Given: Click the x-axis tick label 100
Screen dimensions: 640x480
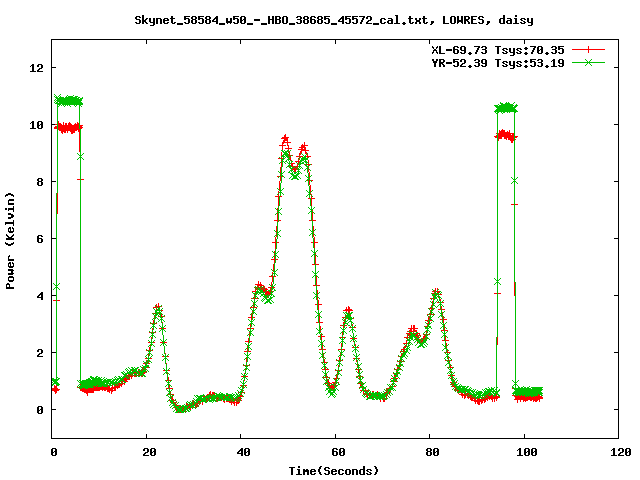Looking at the screenshot, I should (527, 452).
